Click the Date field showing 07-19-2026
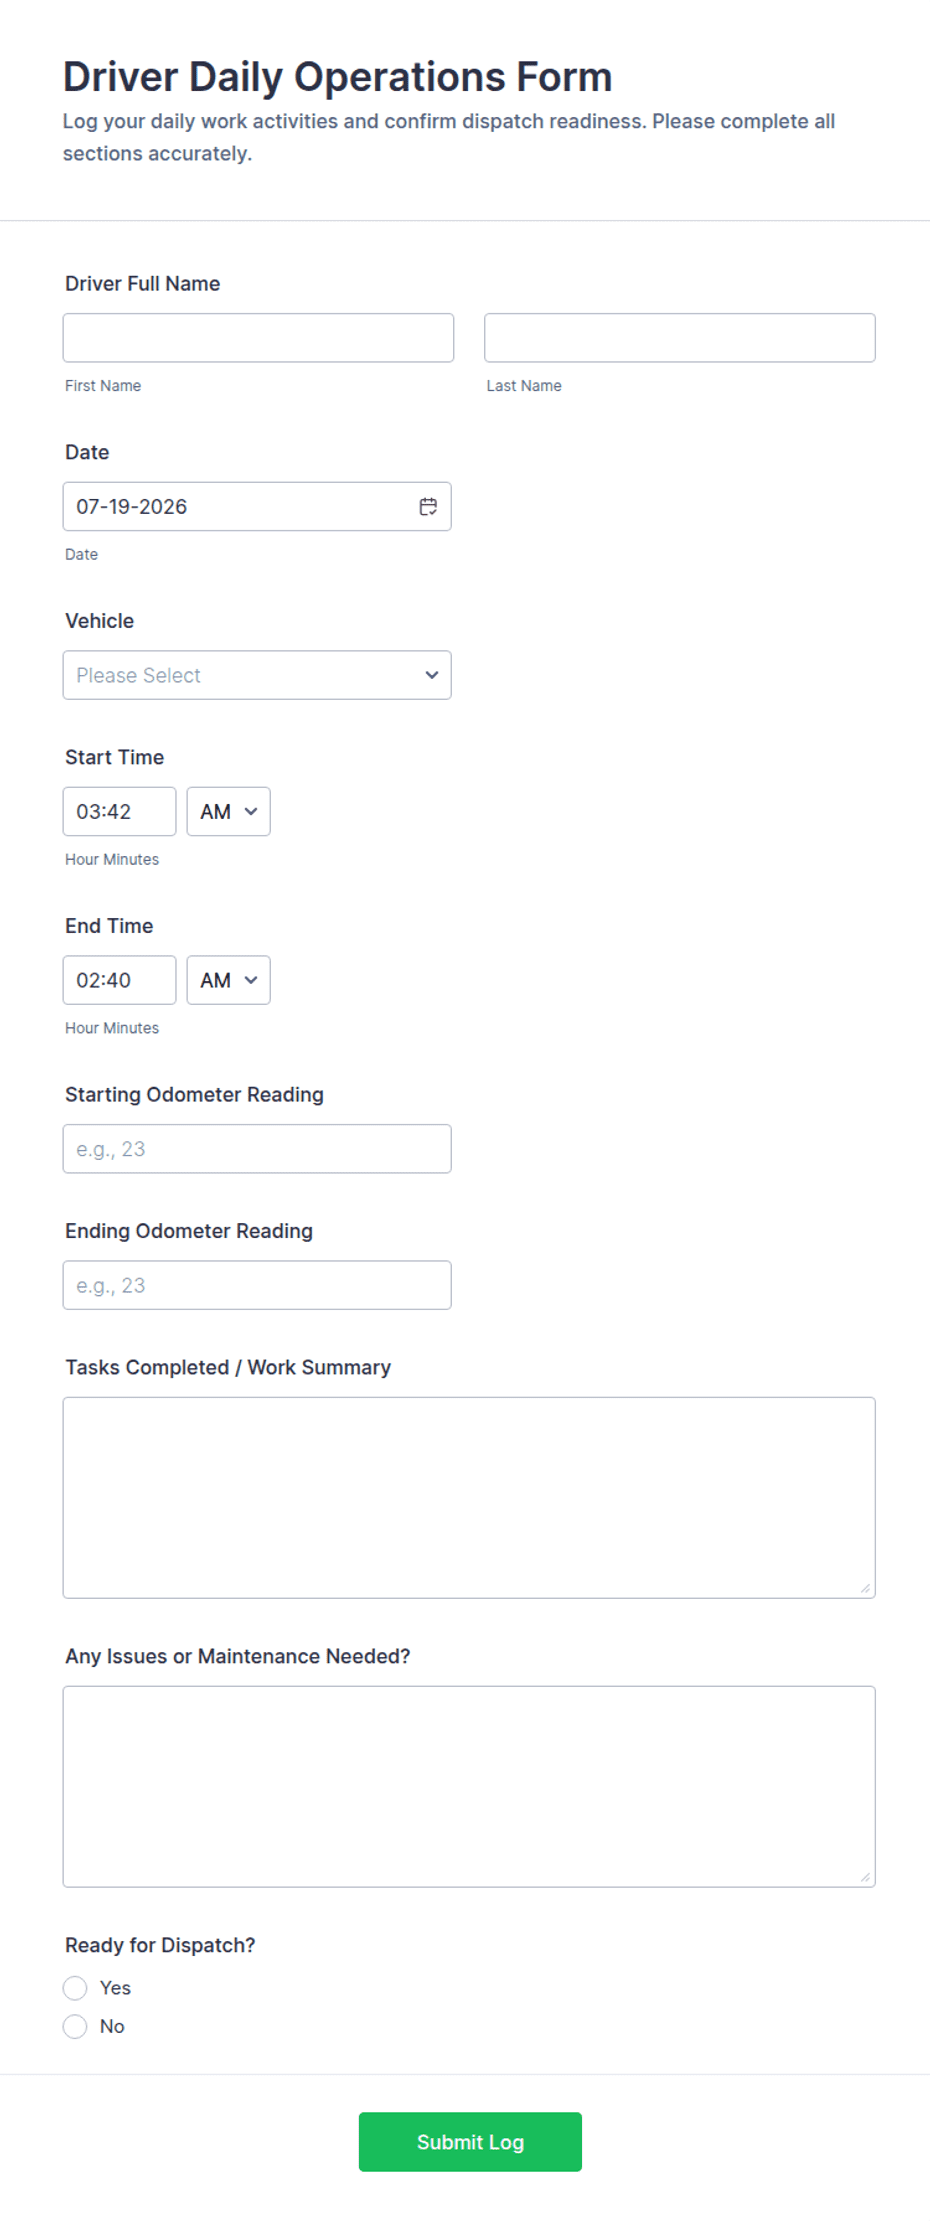This screenshot has width=930, height=2221. (257, 507)
